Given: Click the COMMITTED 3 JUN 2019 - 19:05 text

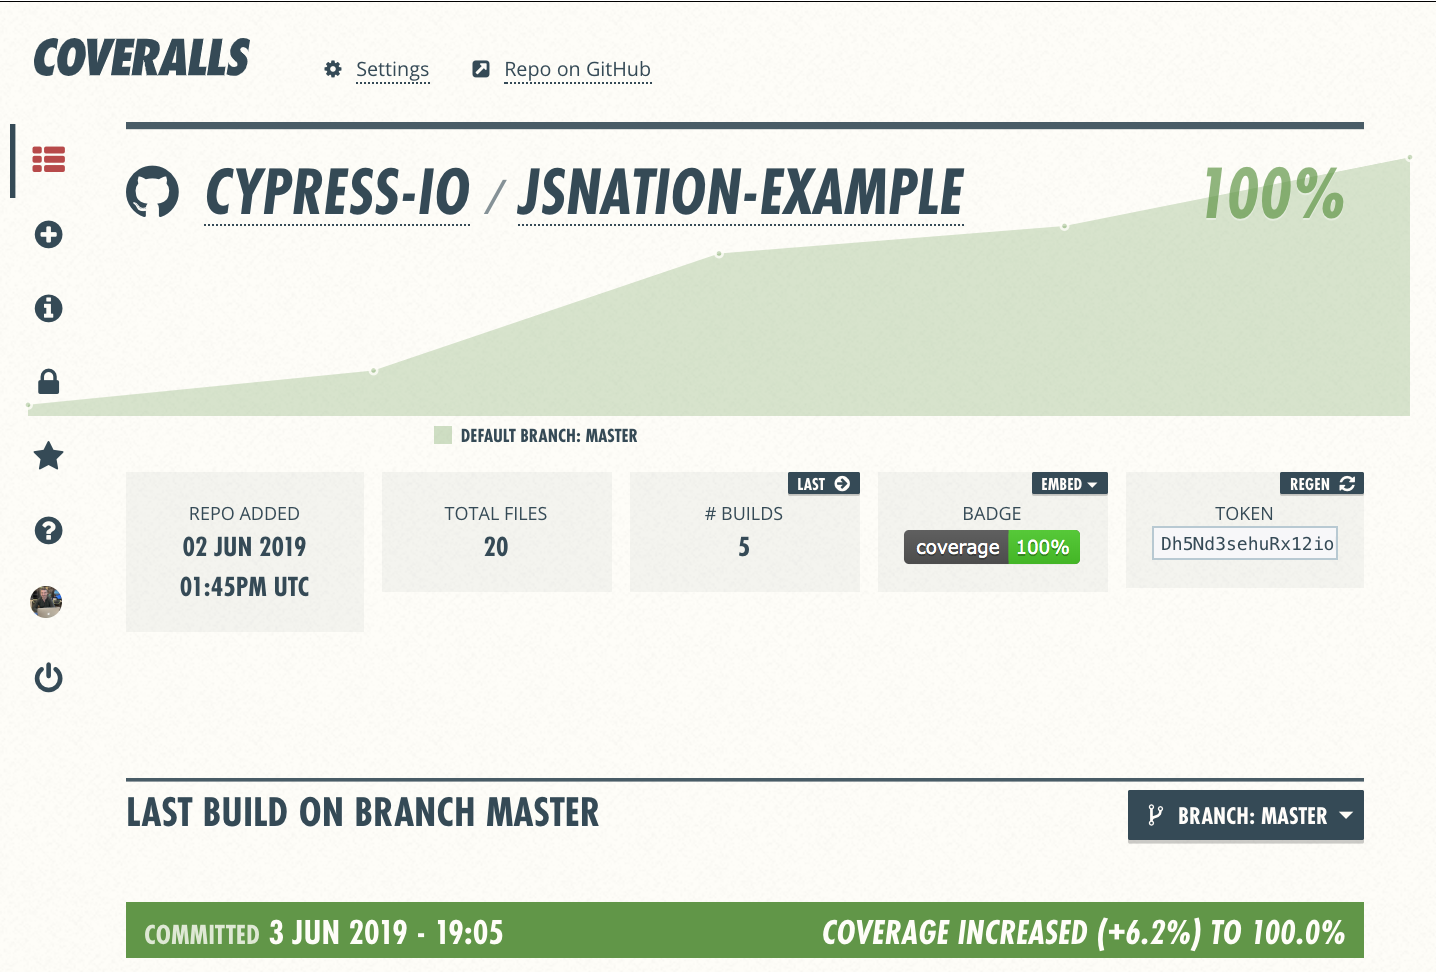Looking at the screenshot, I should pos(324,933).
